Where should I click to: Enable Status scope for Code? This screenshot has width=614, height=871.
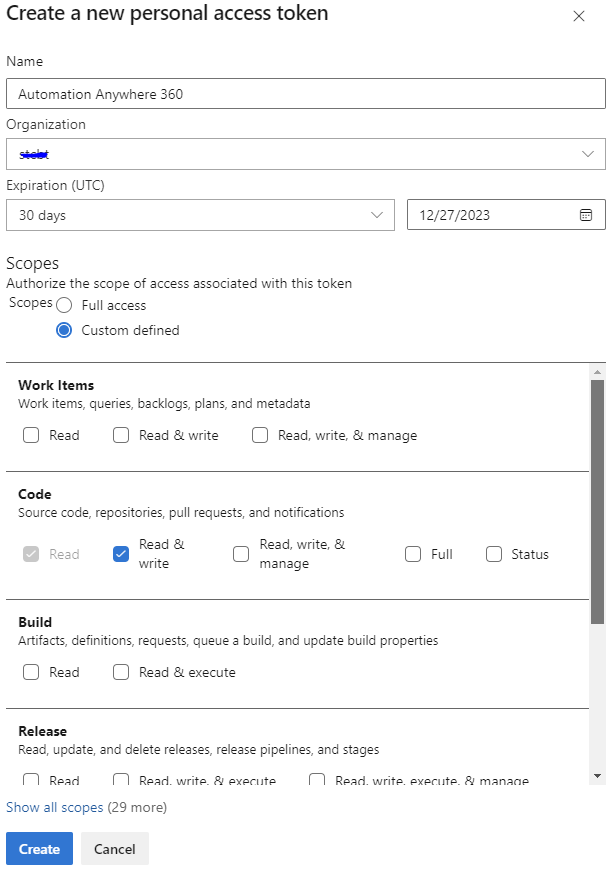coord(493,553)
